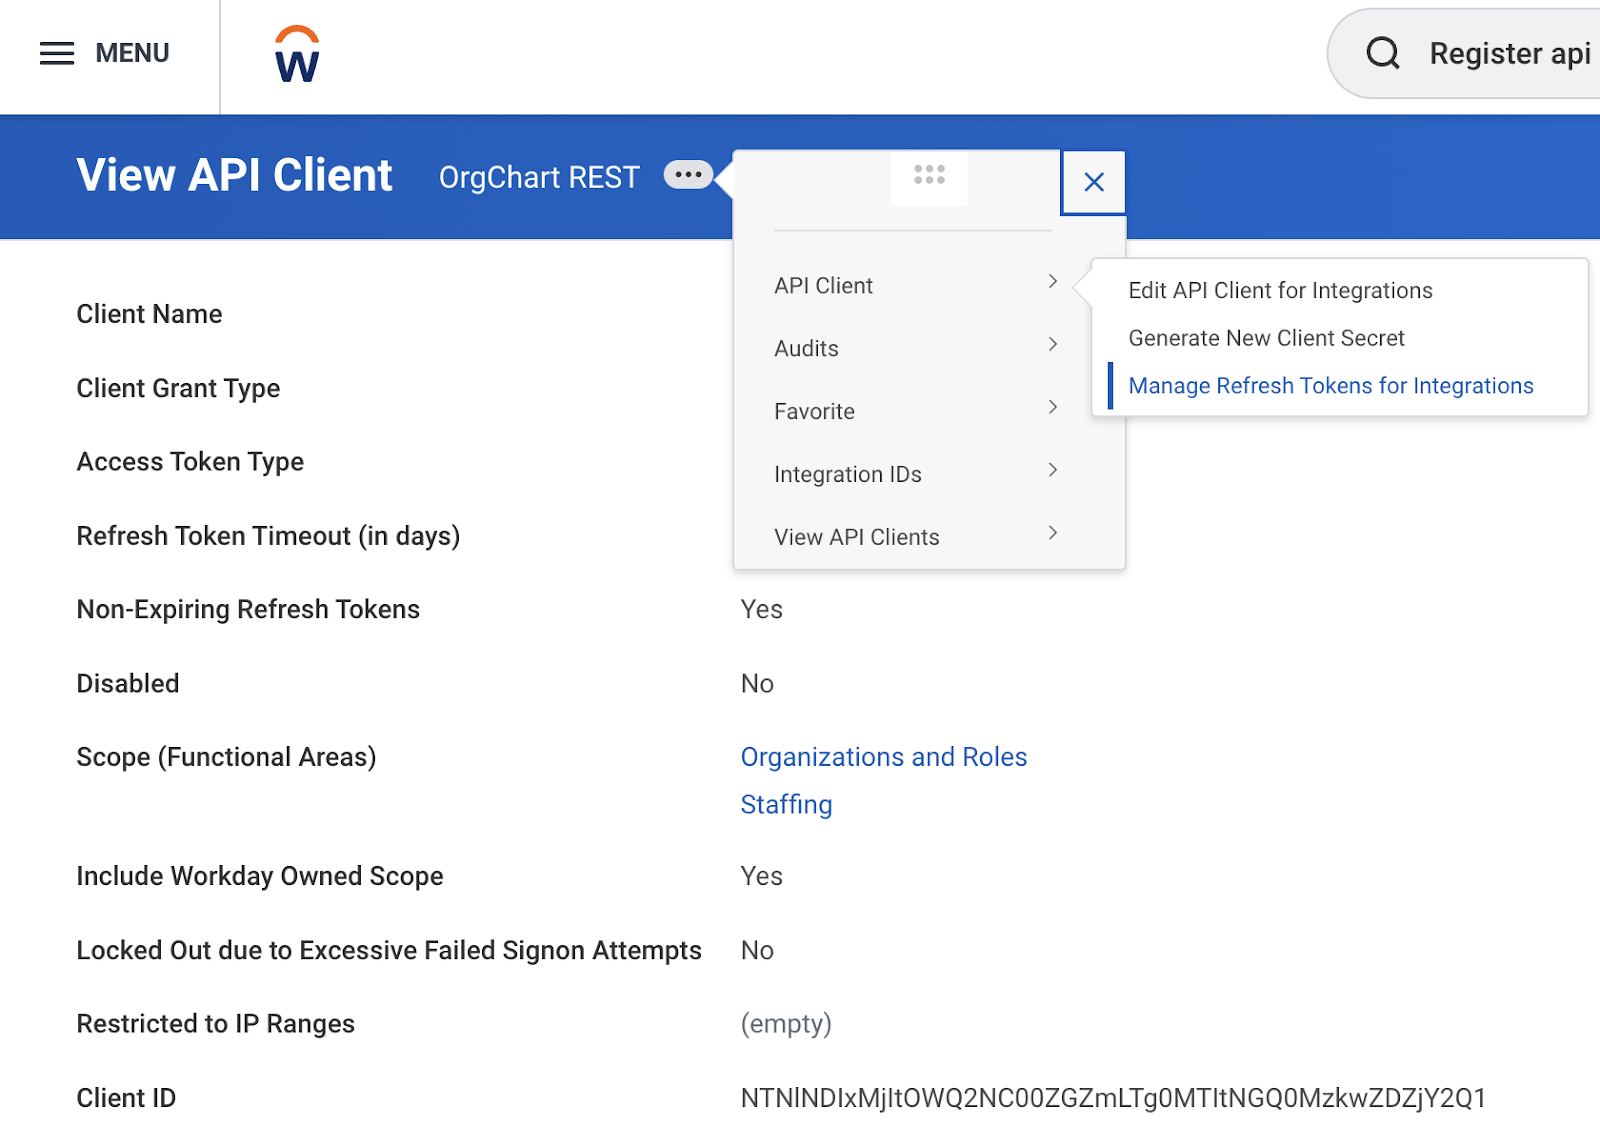The image size is (1600, 1147).
Task: Open the Staffing scope link
Action: coord(786,805)
